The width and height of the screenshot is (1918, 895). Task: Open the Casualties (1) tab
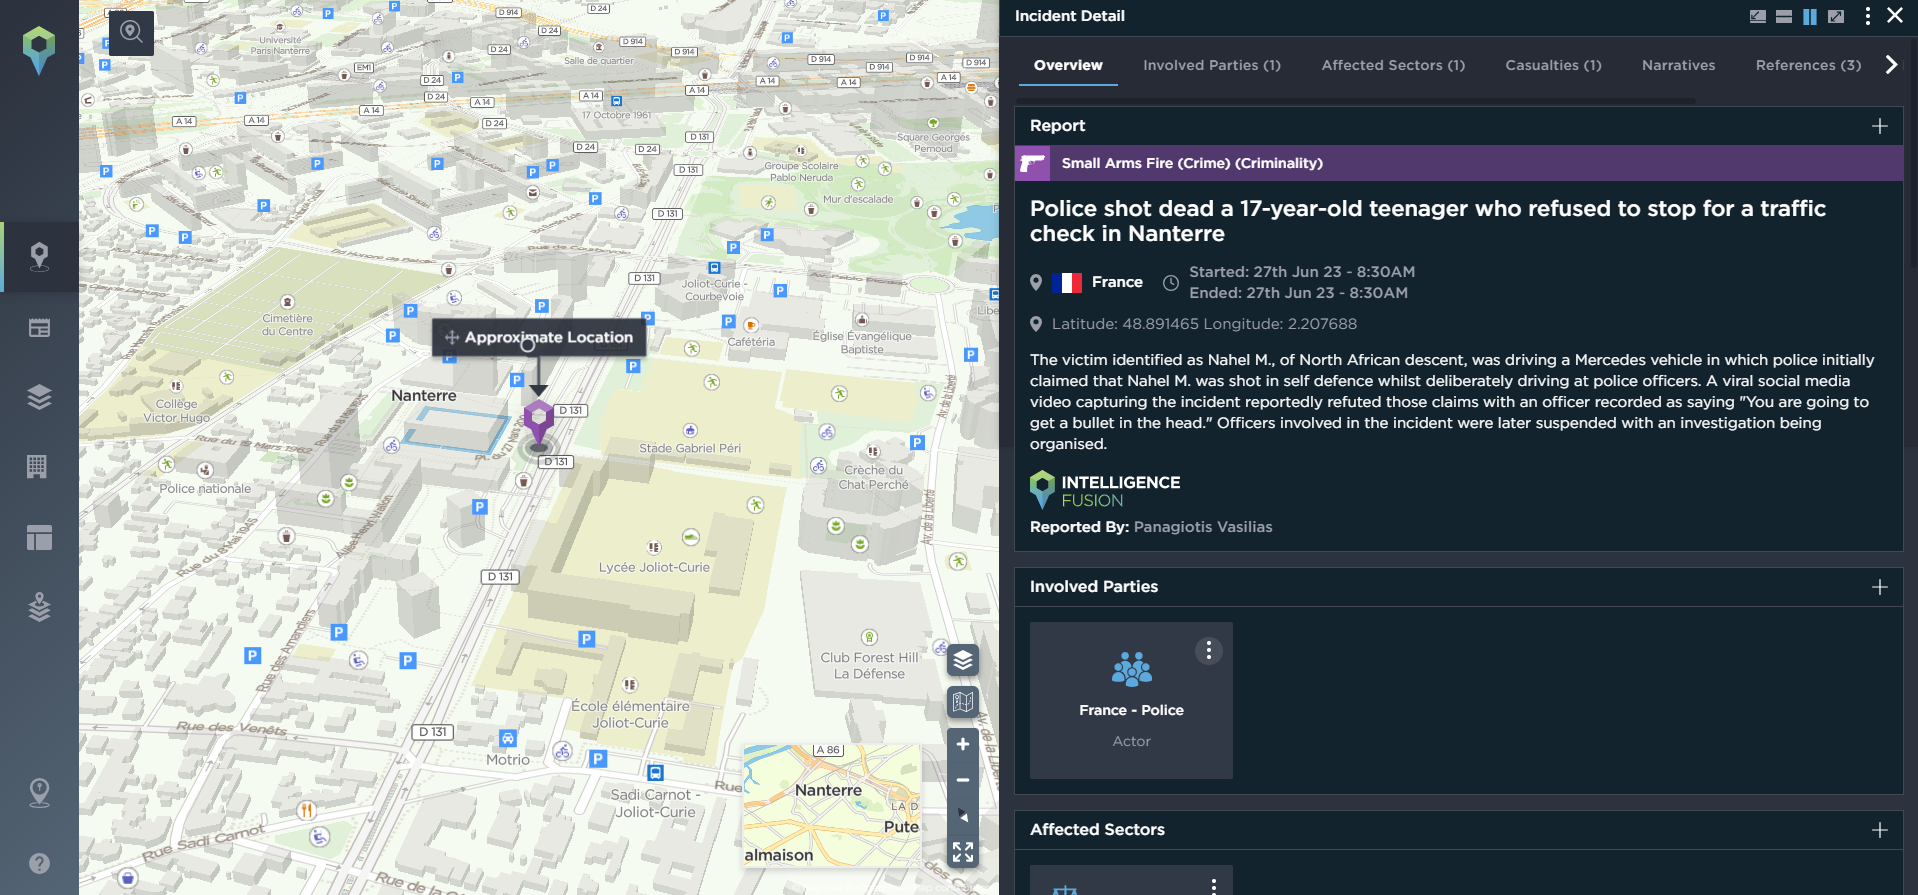1553,65
